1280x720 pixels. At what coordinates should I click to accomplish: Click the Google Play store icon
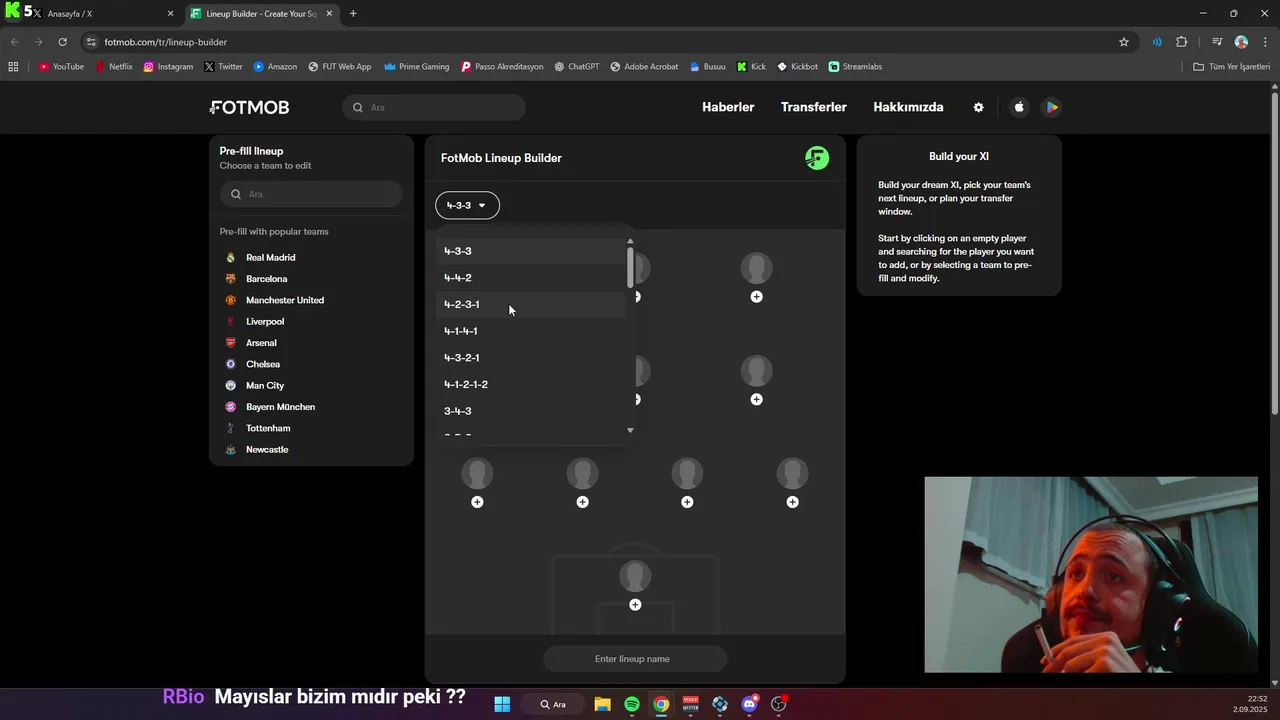(1051, 107)
